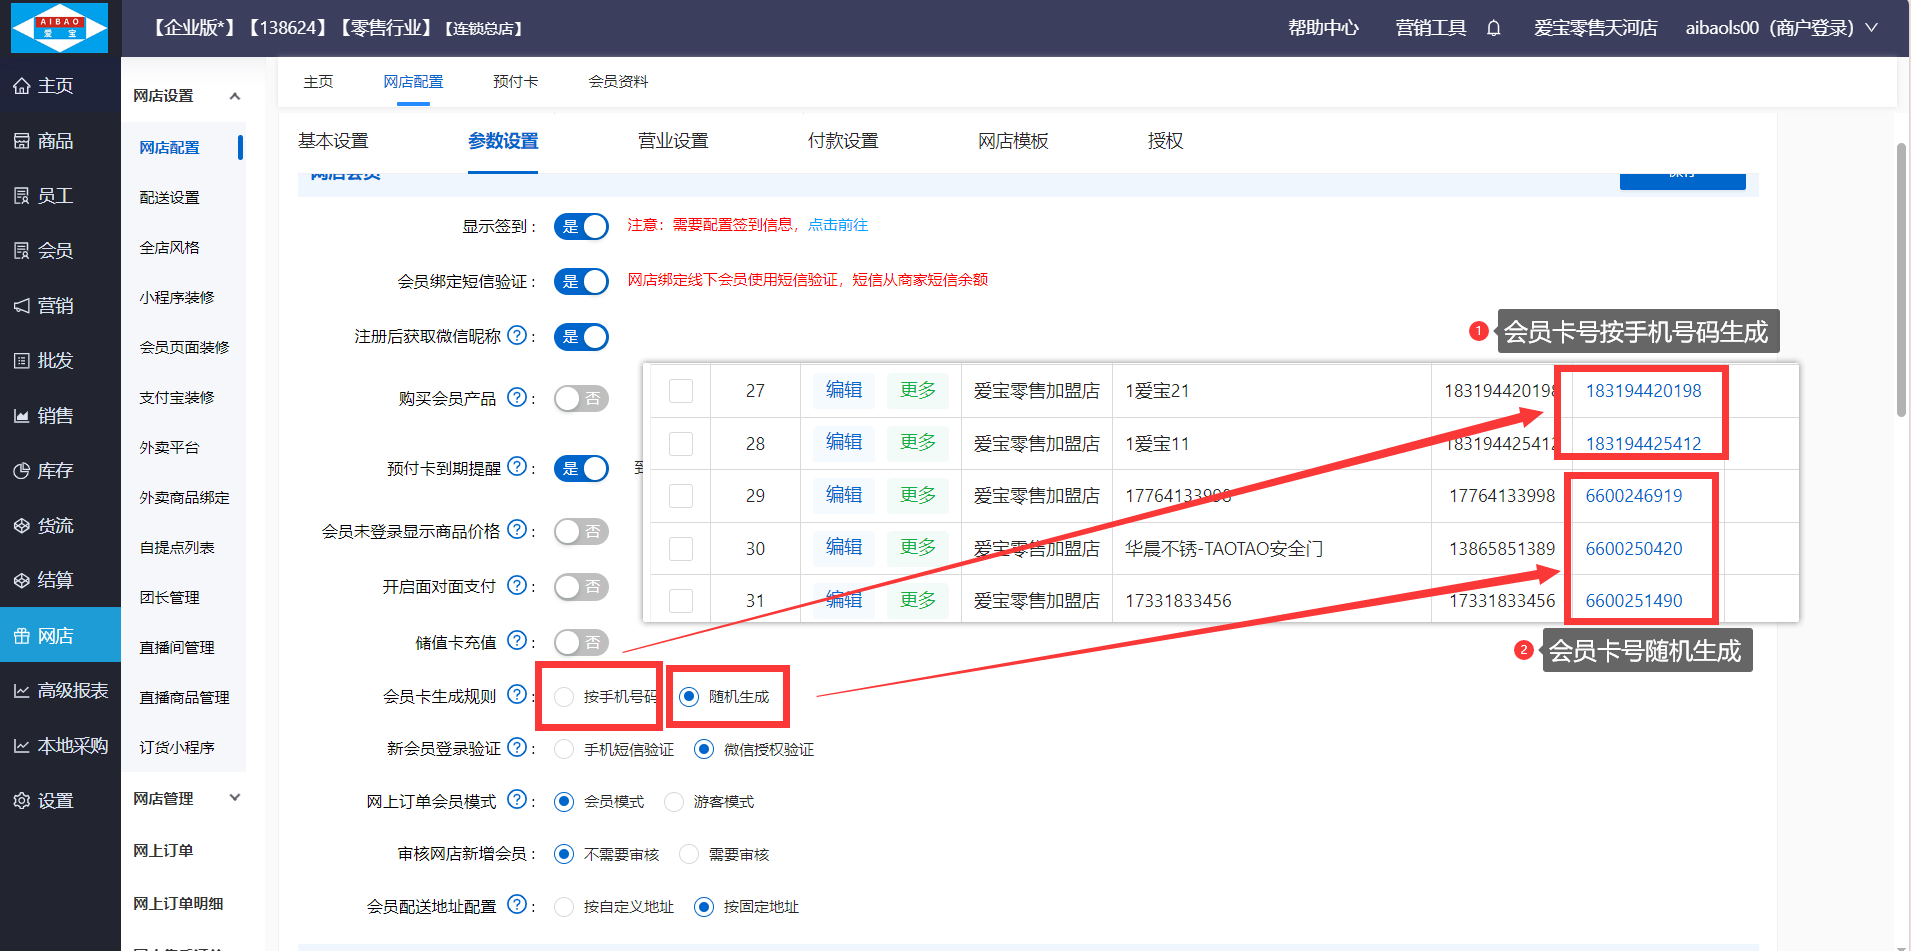Open the 库存 sidebar icon

22,471
